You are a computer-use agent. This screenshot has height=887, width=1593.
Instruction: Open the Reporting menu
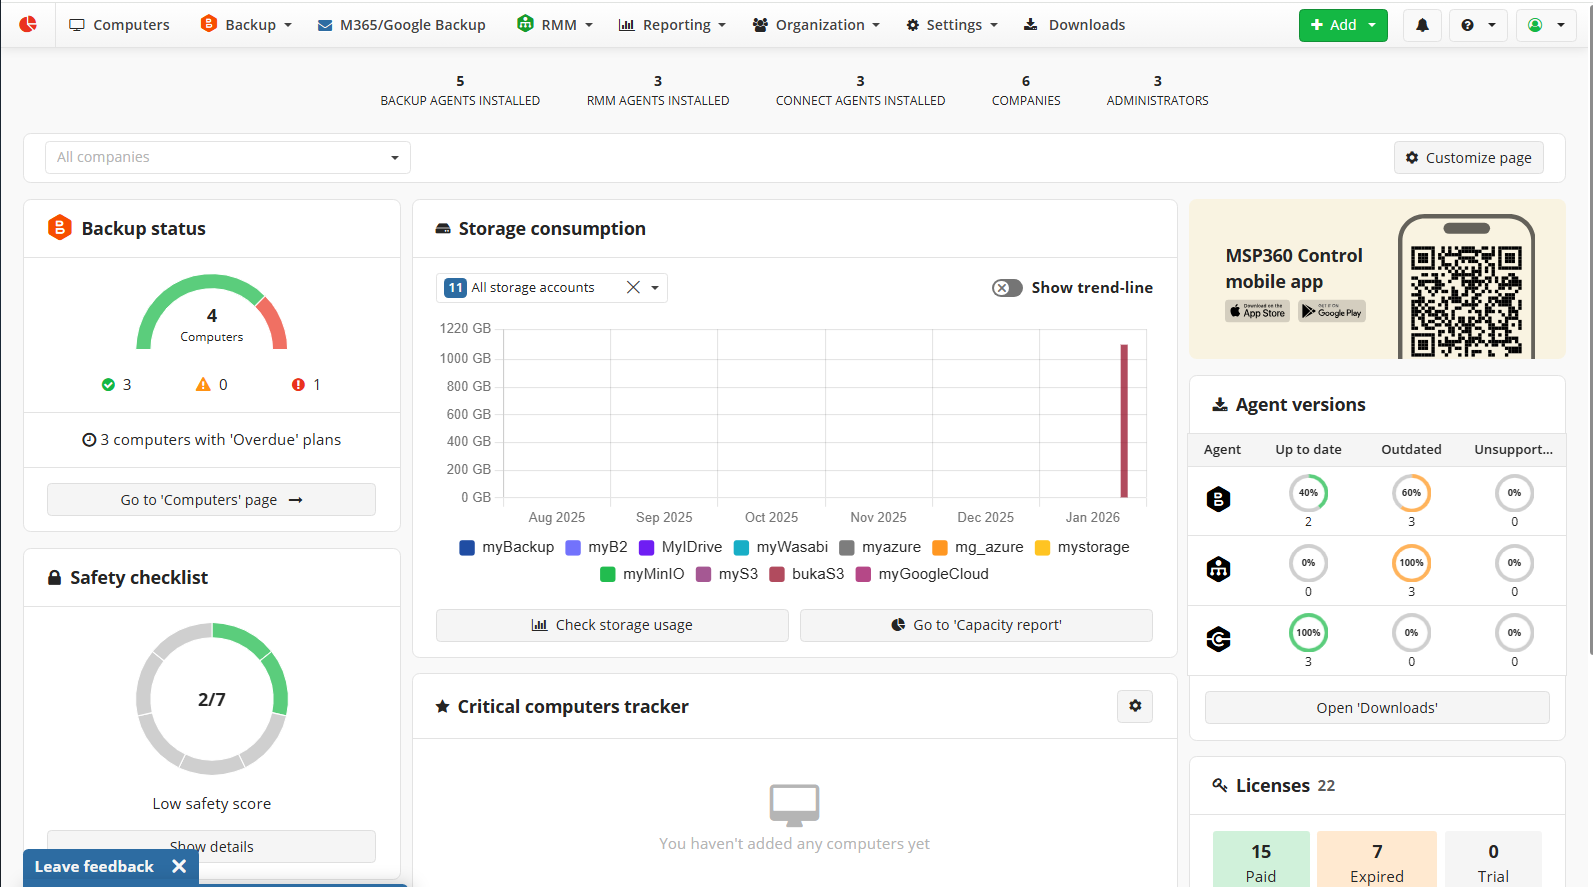(x=672, y=25)
